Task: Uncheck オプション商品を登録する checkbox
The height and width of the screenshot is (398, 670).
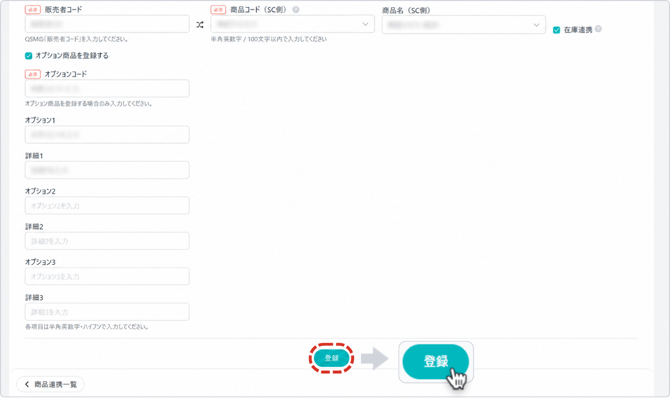Action: pyautogui.click(x=29, y=56)
